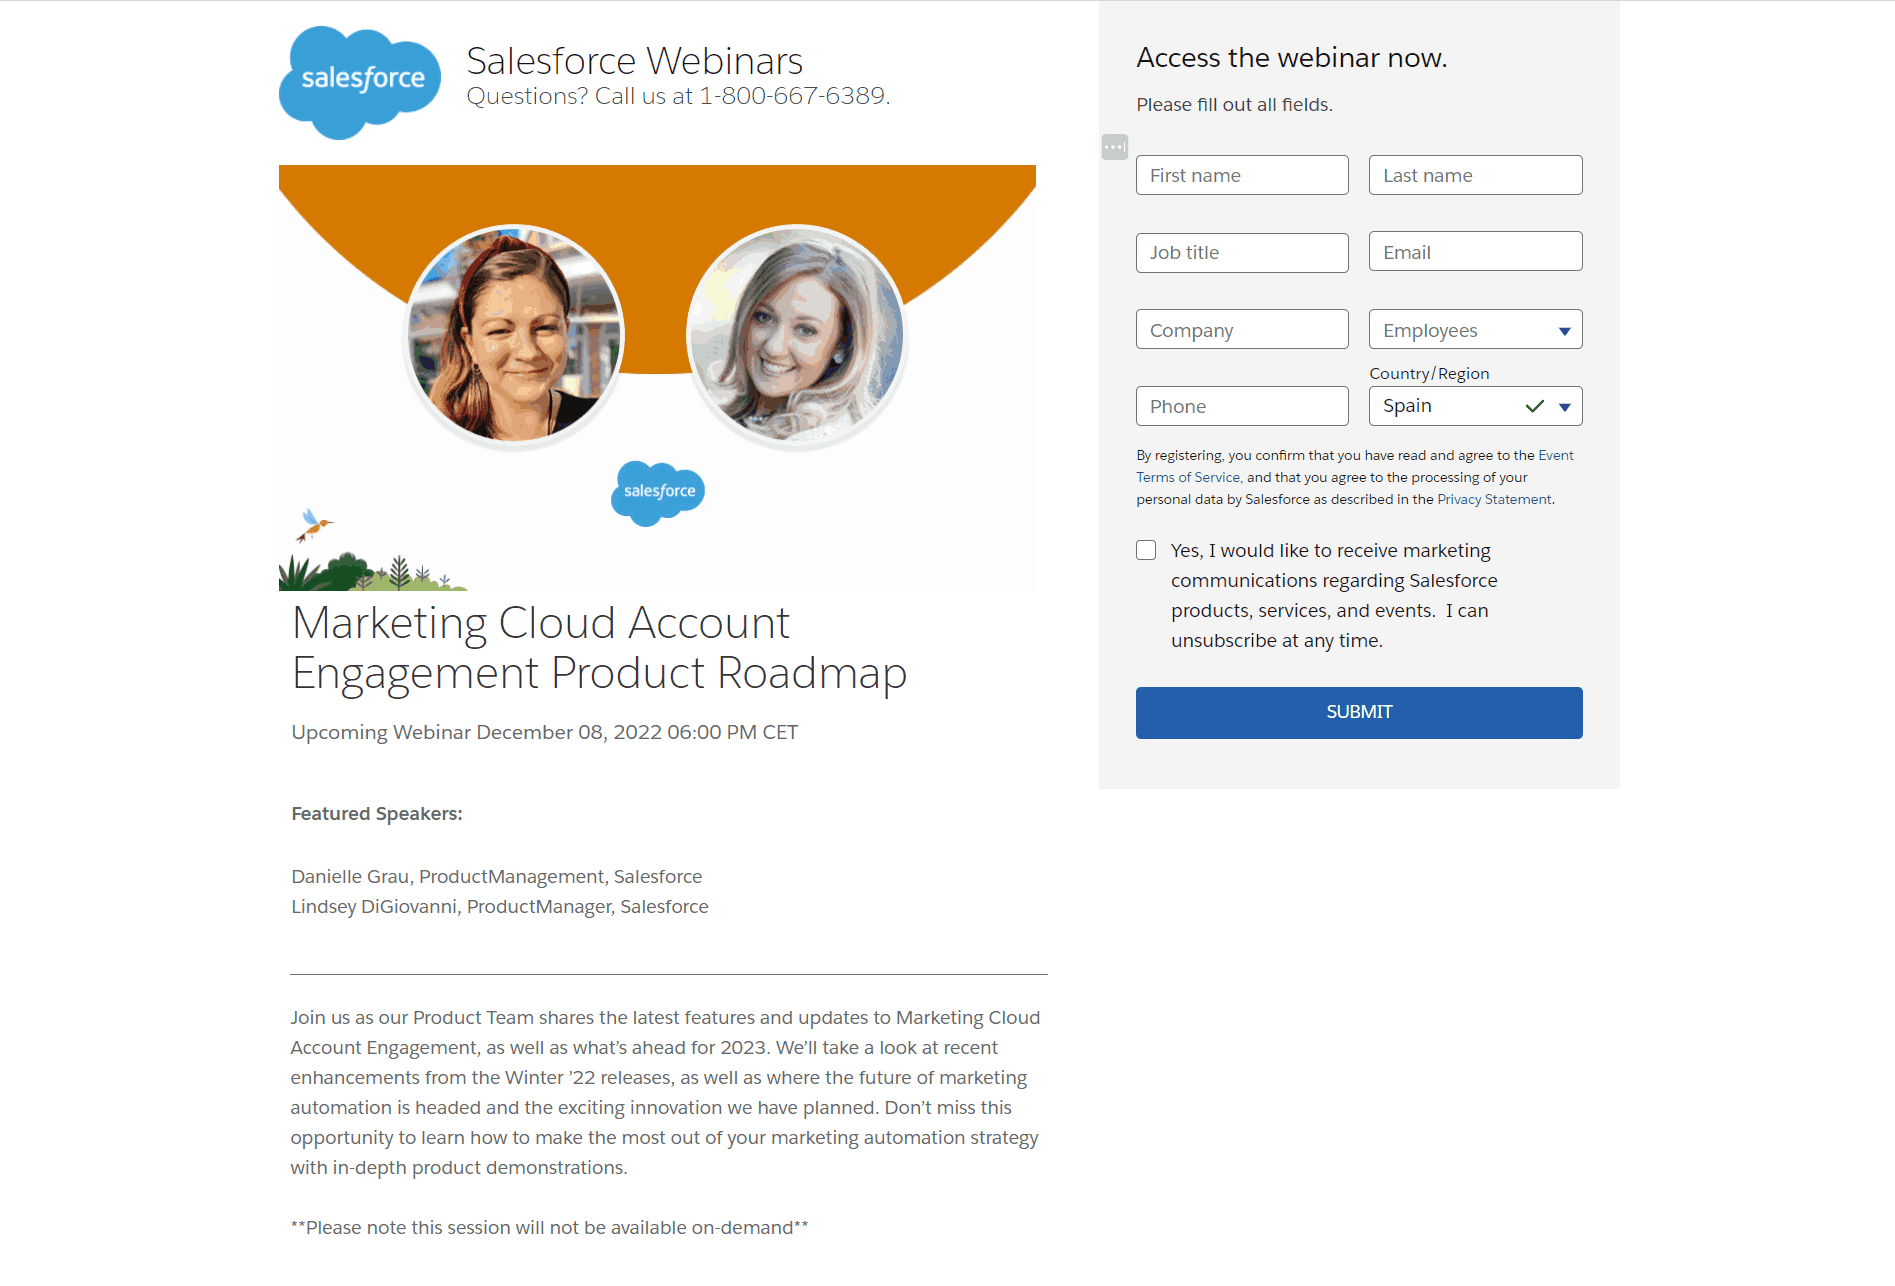The height and width of the screenshot is (1286, 1895).
Task: Click the Please fill out all fields text
Action: [x=1234, y=105]
